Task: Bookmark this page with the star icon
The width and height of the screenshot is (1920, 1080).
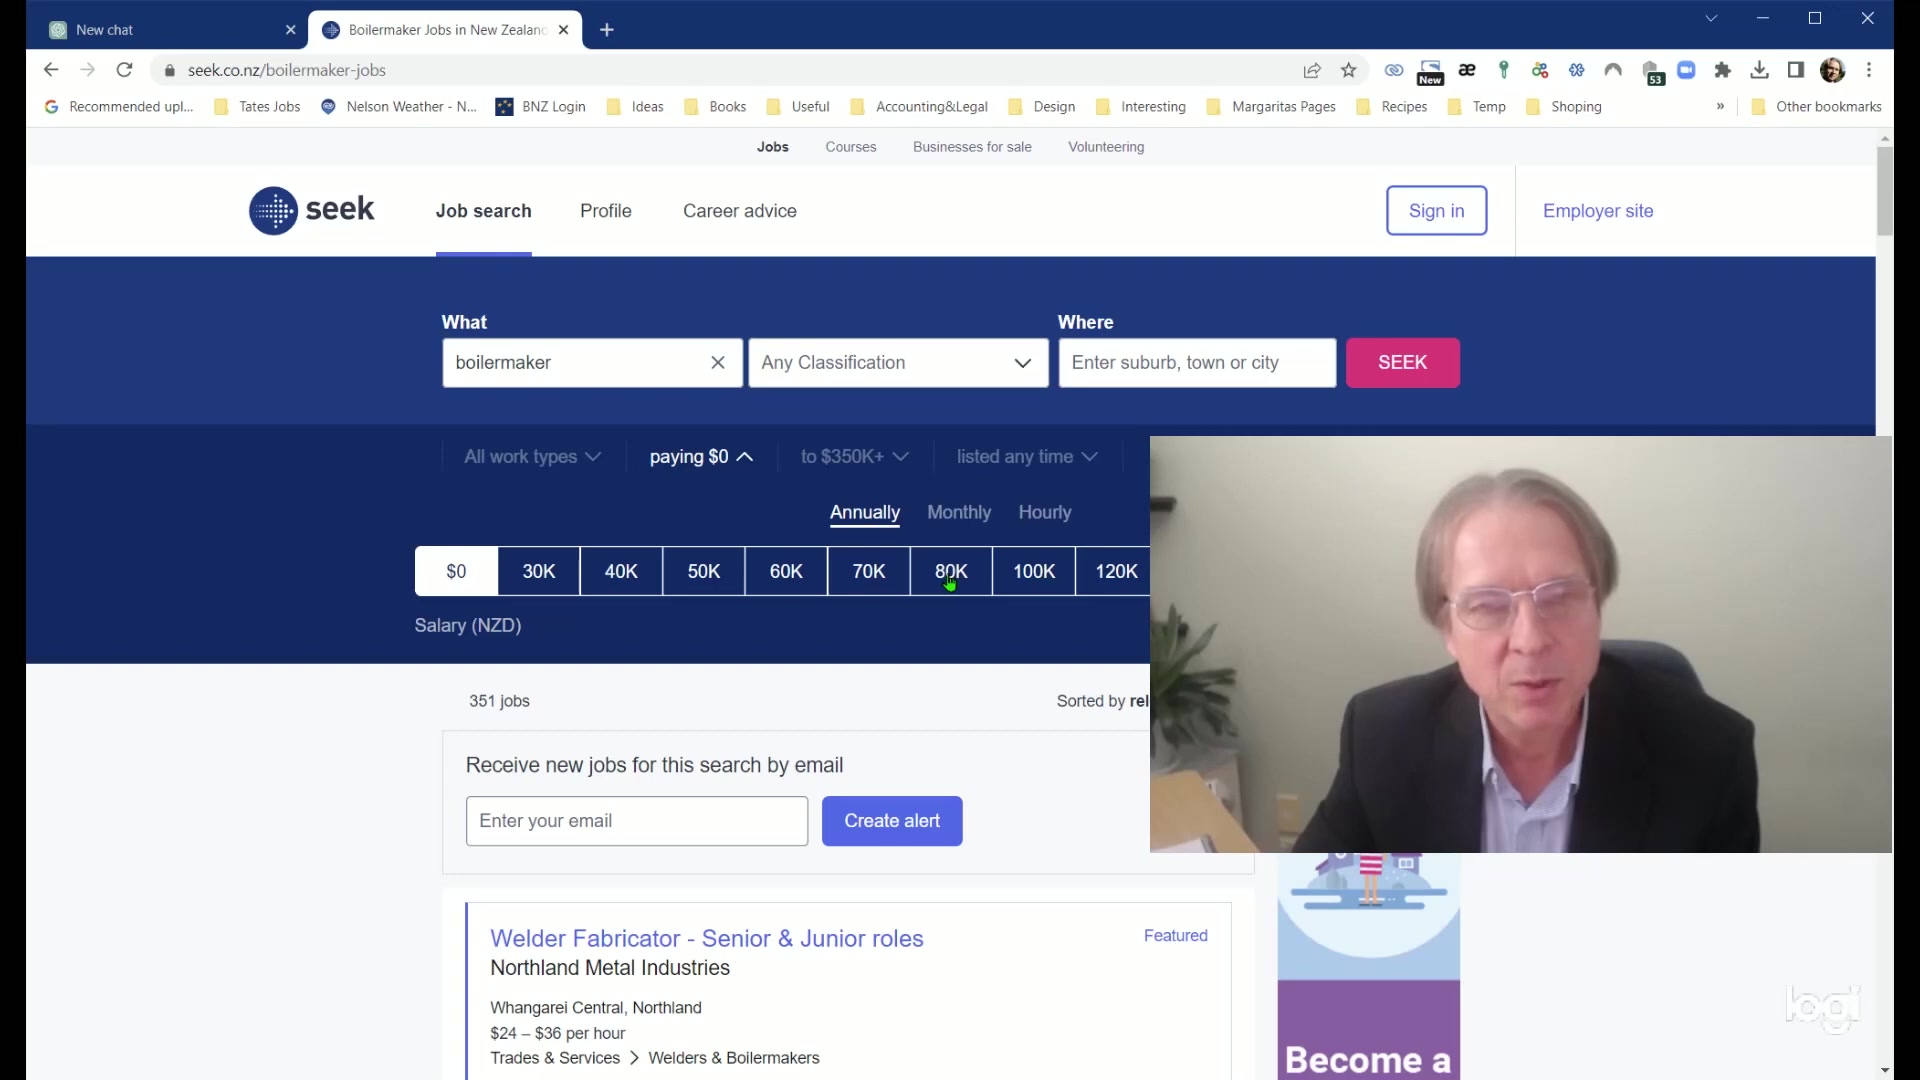Action: coord(1349,70)
